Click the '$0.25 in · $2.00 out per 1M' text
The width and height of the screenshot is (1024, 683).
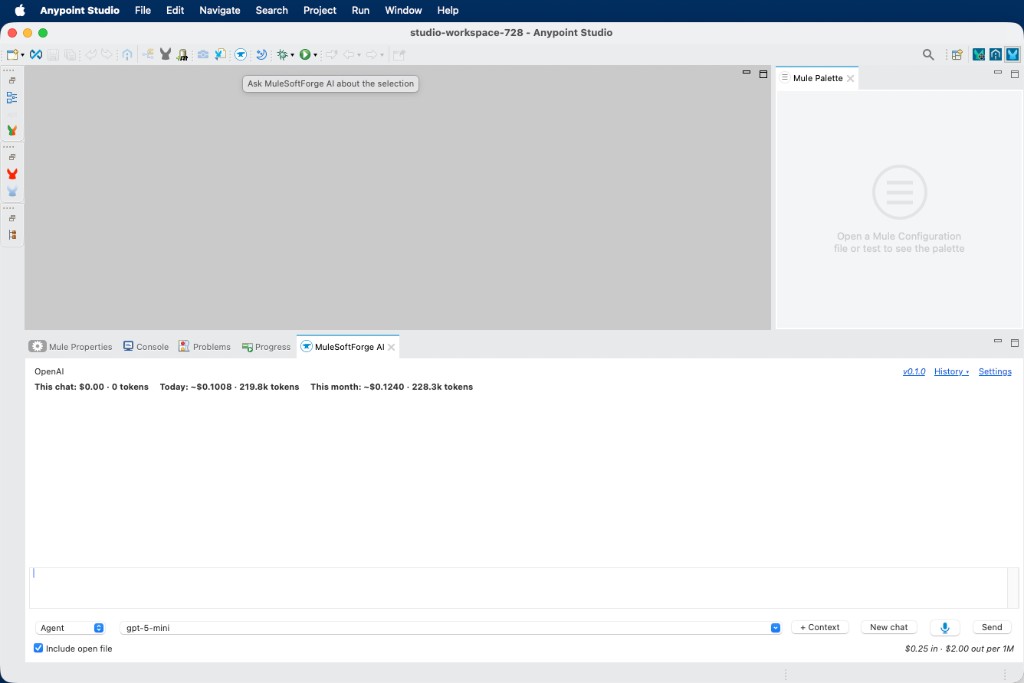tap(959, 648)
